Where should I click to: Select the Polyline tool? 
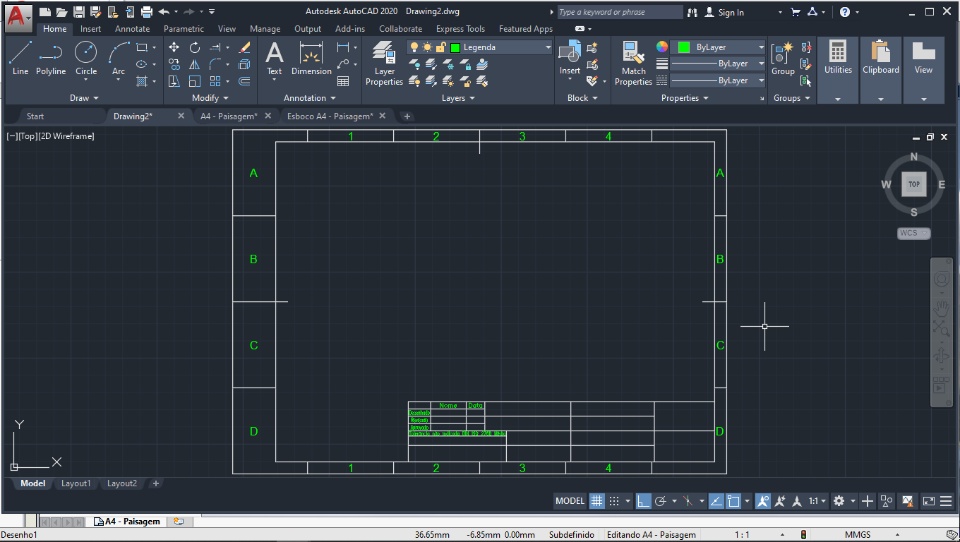pos(51,58)
